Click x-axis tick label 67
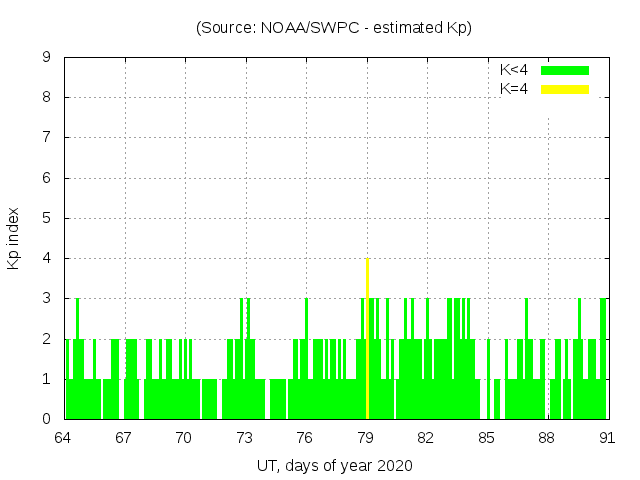Image resolution: width=640 pixels, height=480 pixels. pos(123,438)
